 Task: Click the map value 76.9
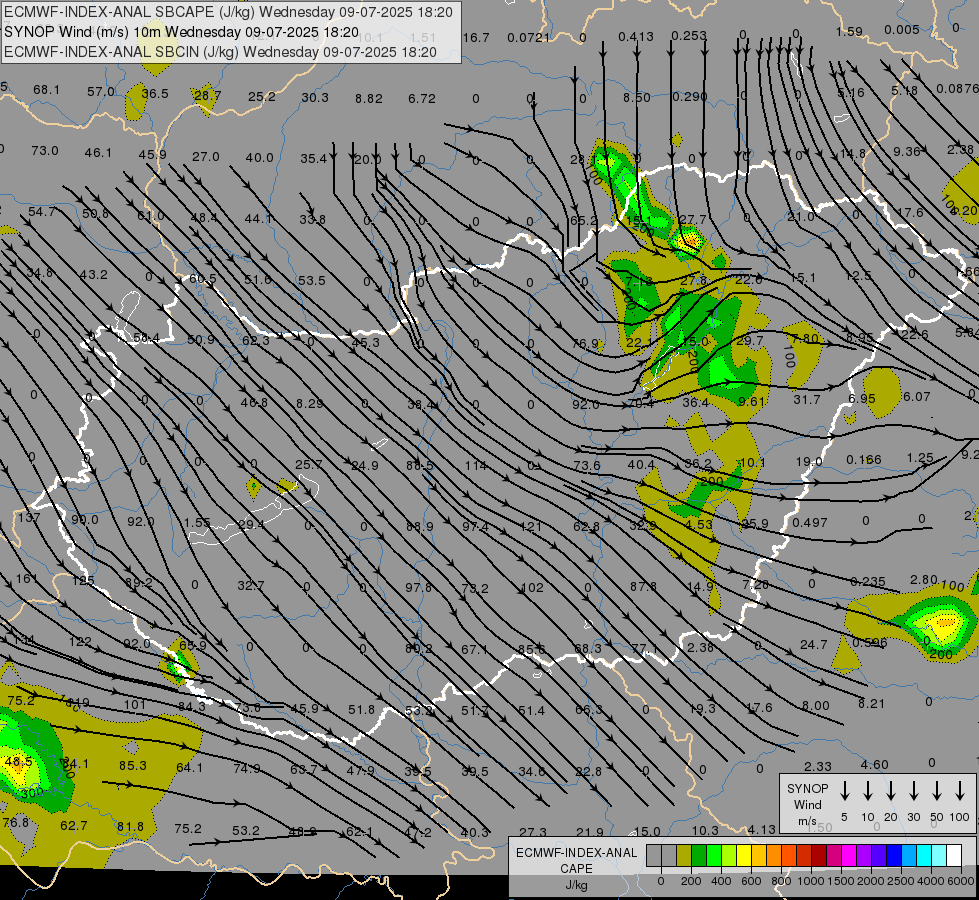586,344
